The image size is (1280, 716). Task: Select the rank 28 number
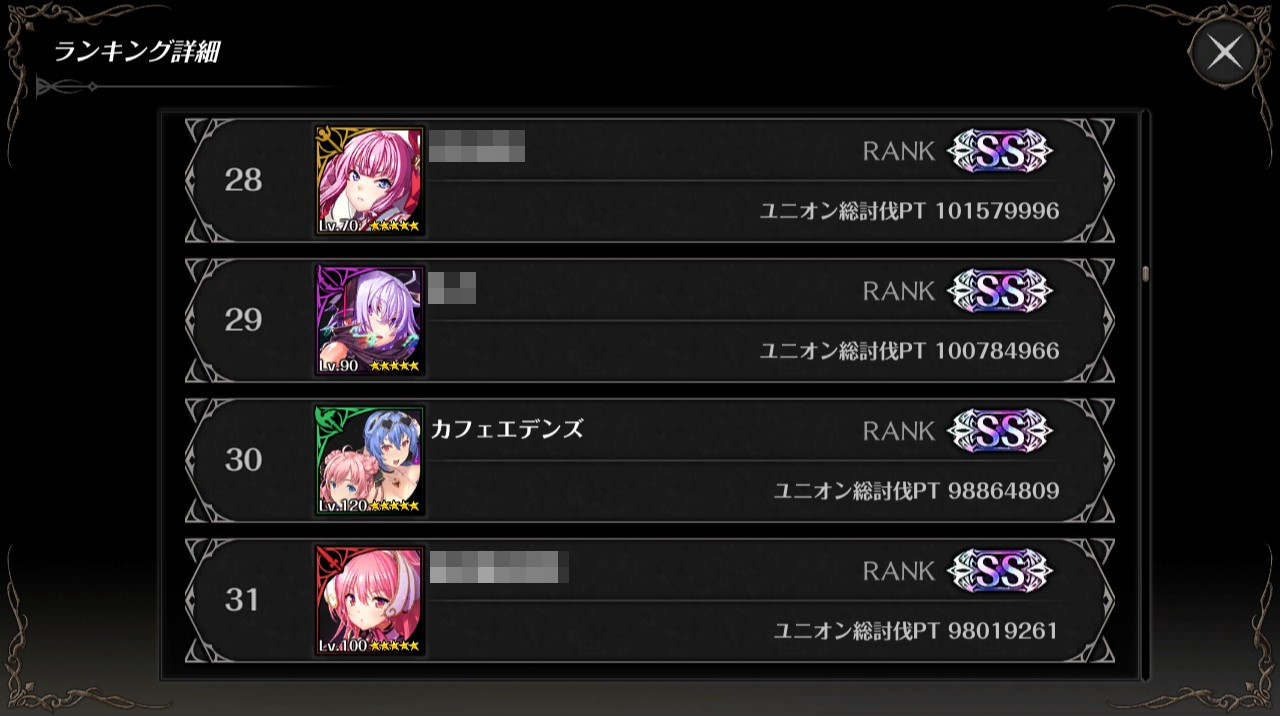tap(243, 180)
